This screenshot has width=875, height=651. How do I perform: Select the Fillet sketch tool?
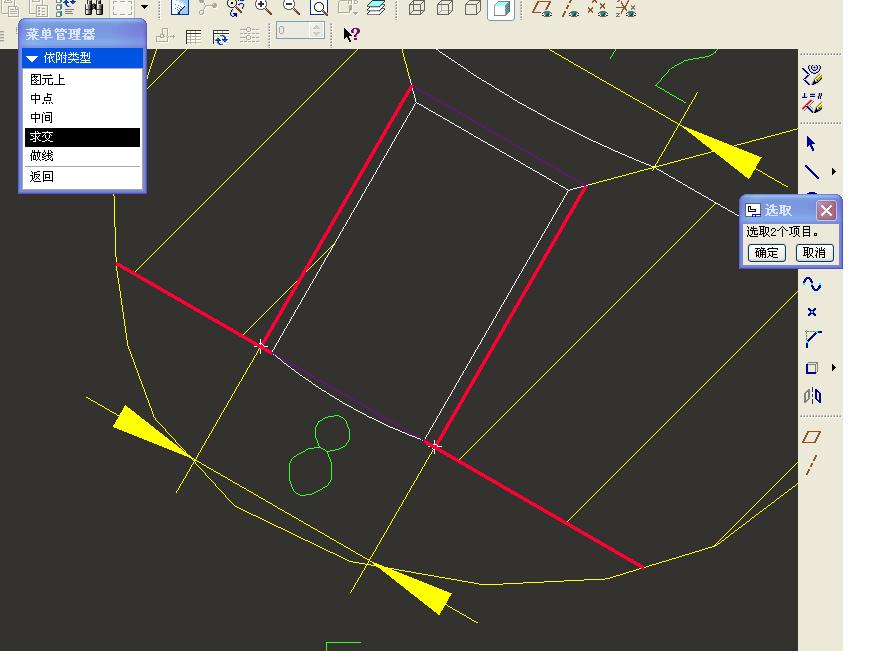pyautogui.click(x=812, y=339)
